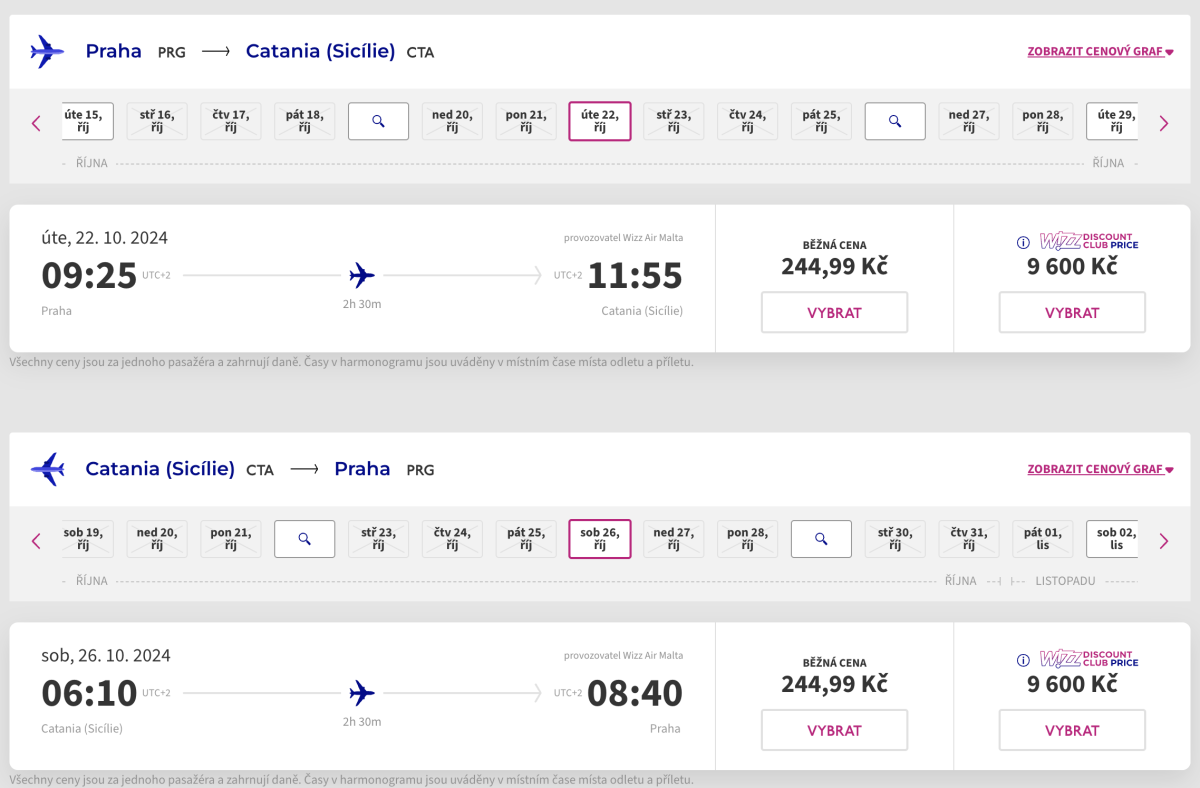Viewport: 1200px width, 788px height.
Task: Click search icon before stř 30 in return row
Action: tap(821, 539)
